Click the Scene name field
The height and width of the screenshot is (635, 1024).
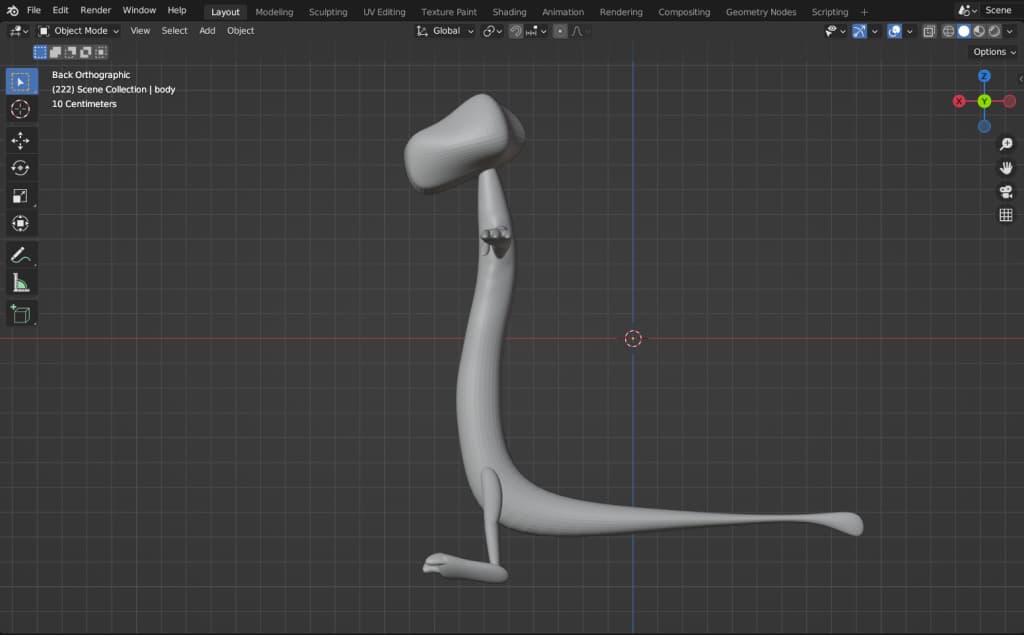coord(997,10)
